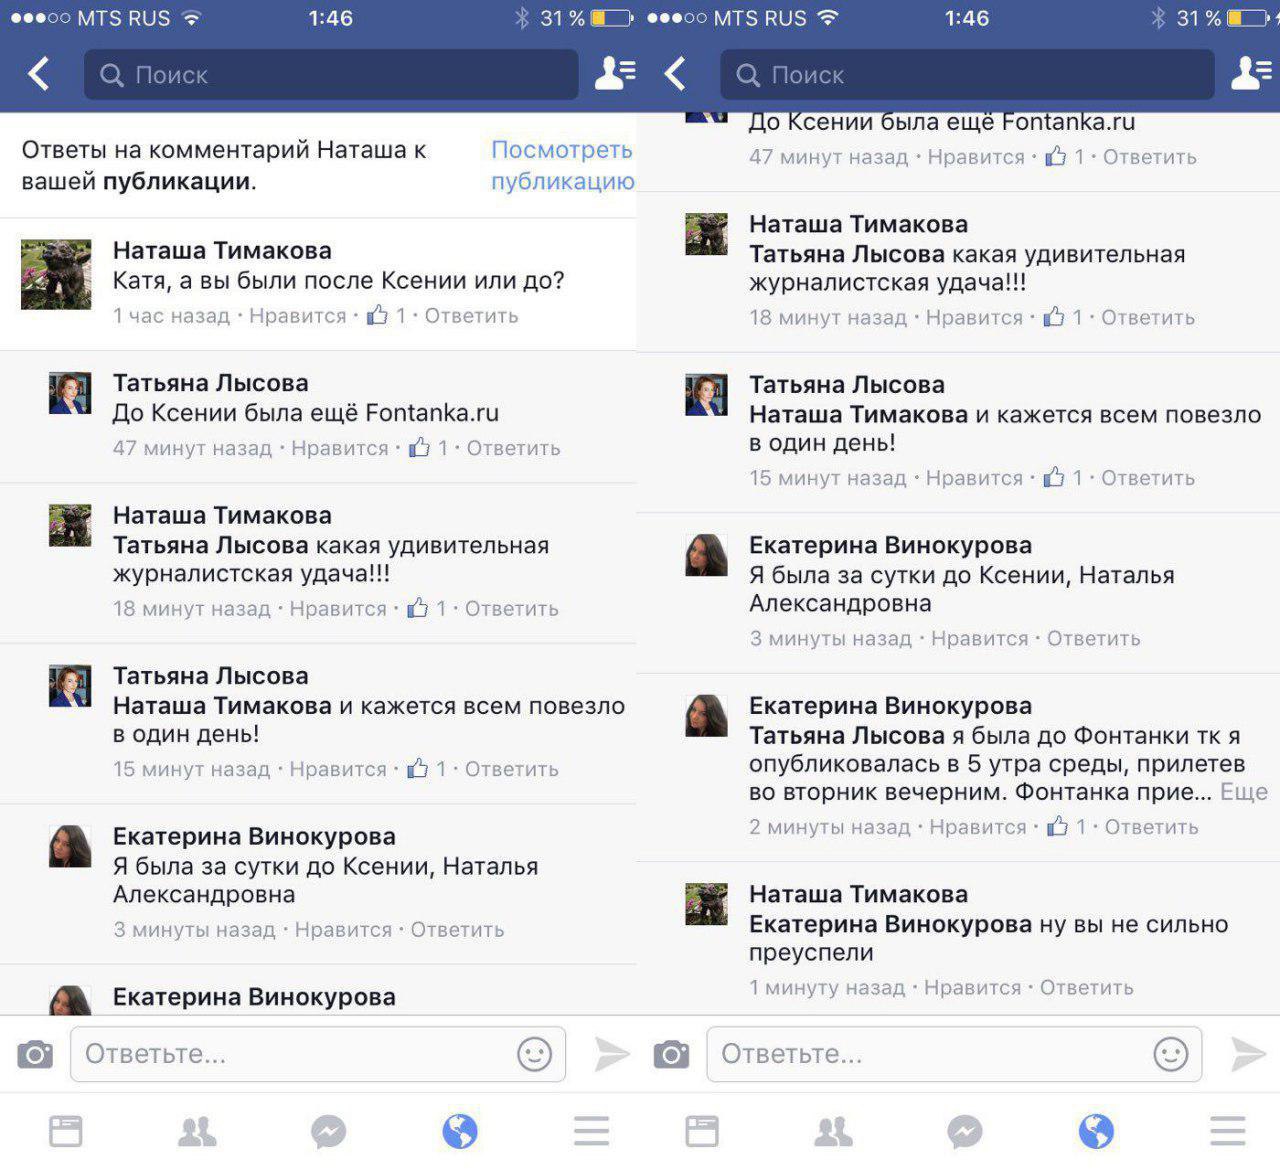The image size is (1280, 1170).
Task: Open friend requests icon in right screen header
Action: pos(1251,73)
